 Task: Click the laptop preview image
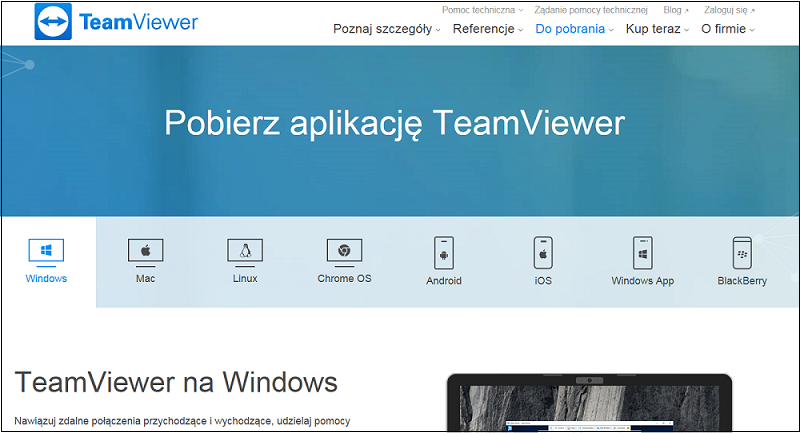pyautogui.click(x=589, y=402)
